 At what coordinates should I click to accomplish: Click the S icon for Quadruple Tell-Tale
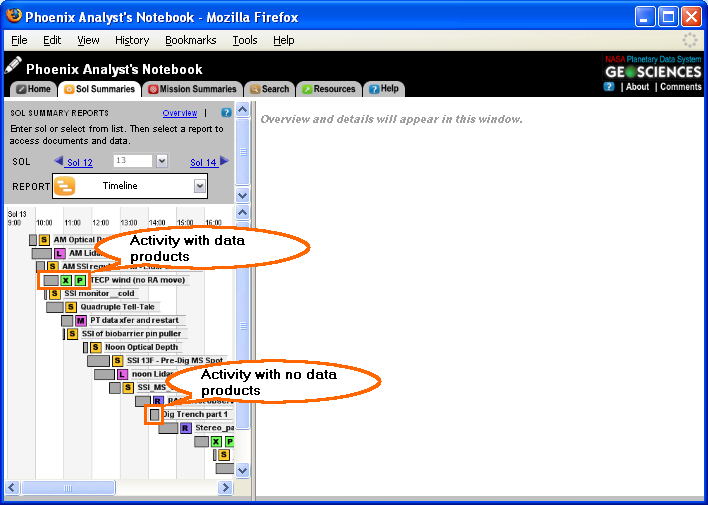click(71, 307)
